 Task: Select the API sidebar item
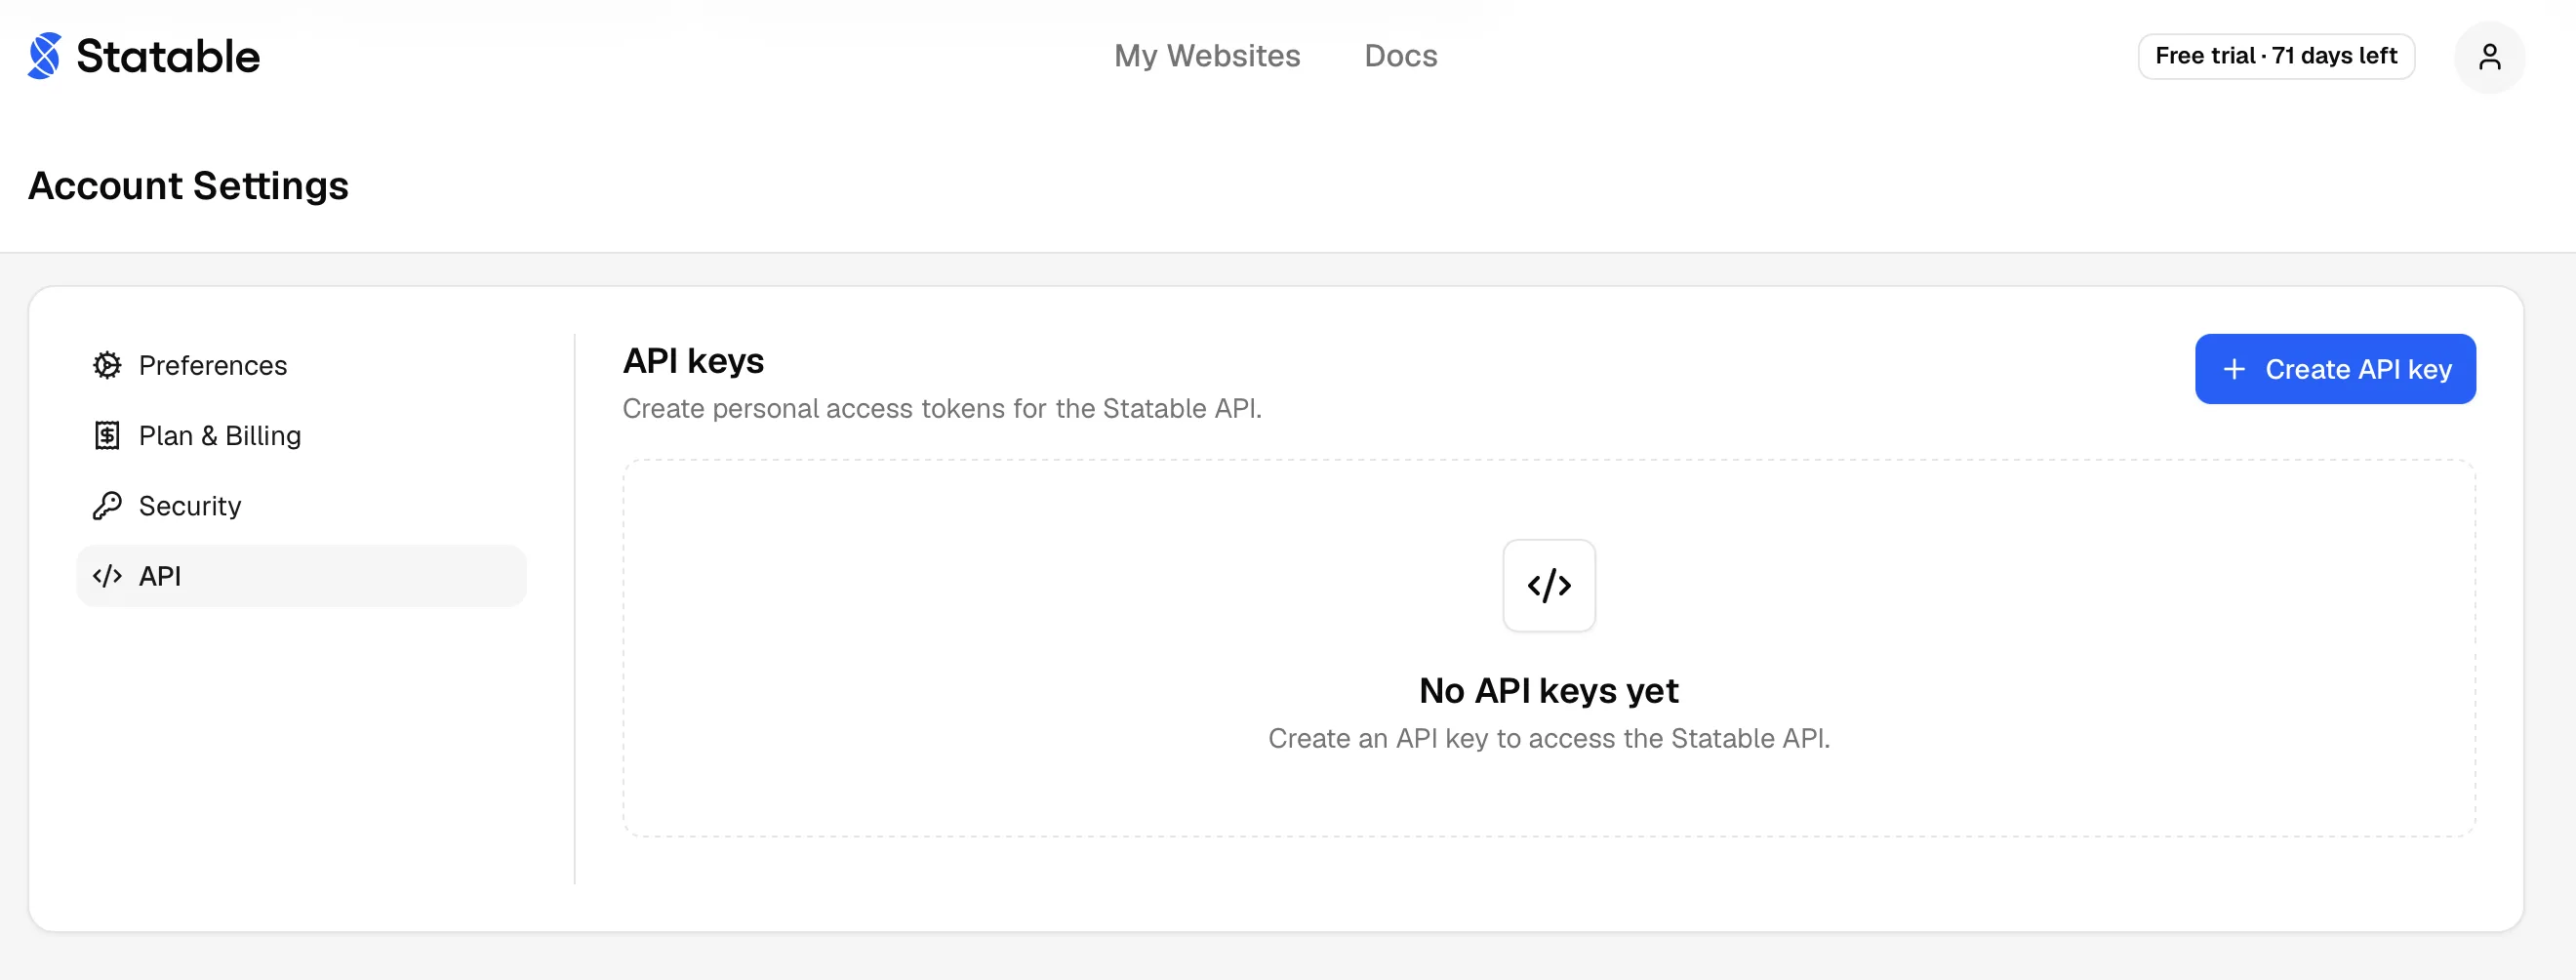tap(301, 576)
